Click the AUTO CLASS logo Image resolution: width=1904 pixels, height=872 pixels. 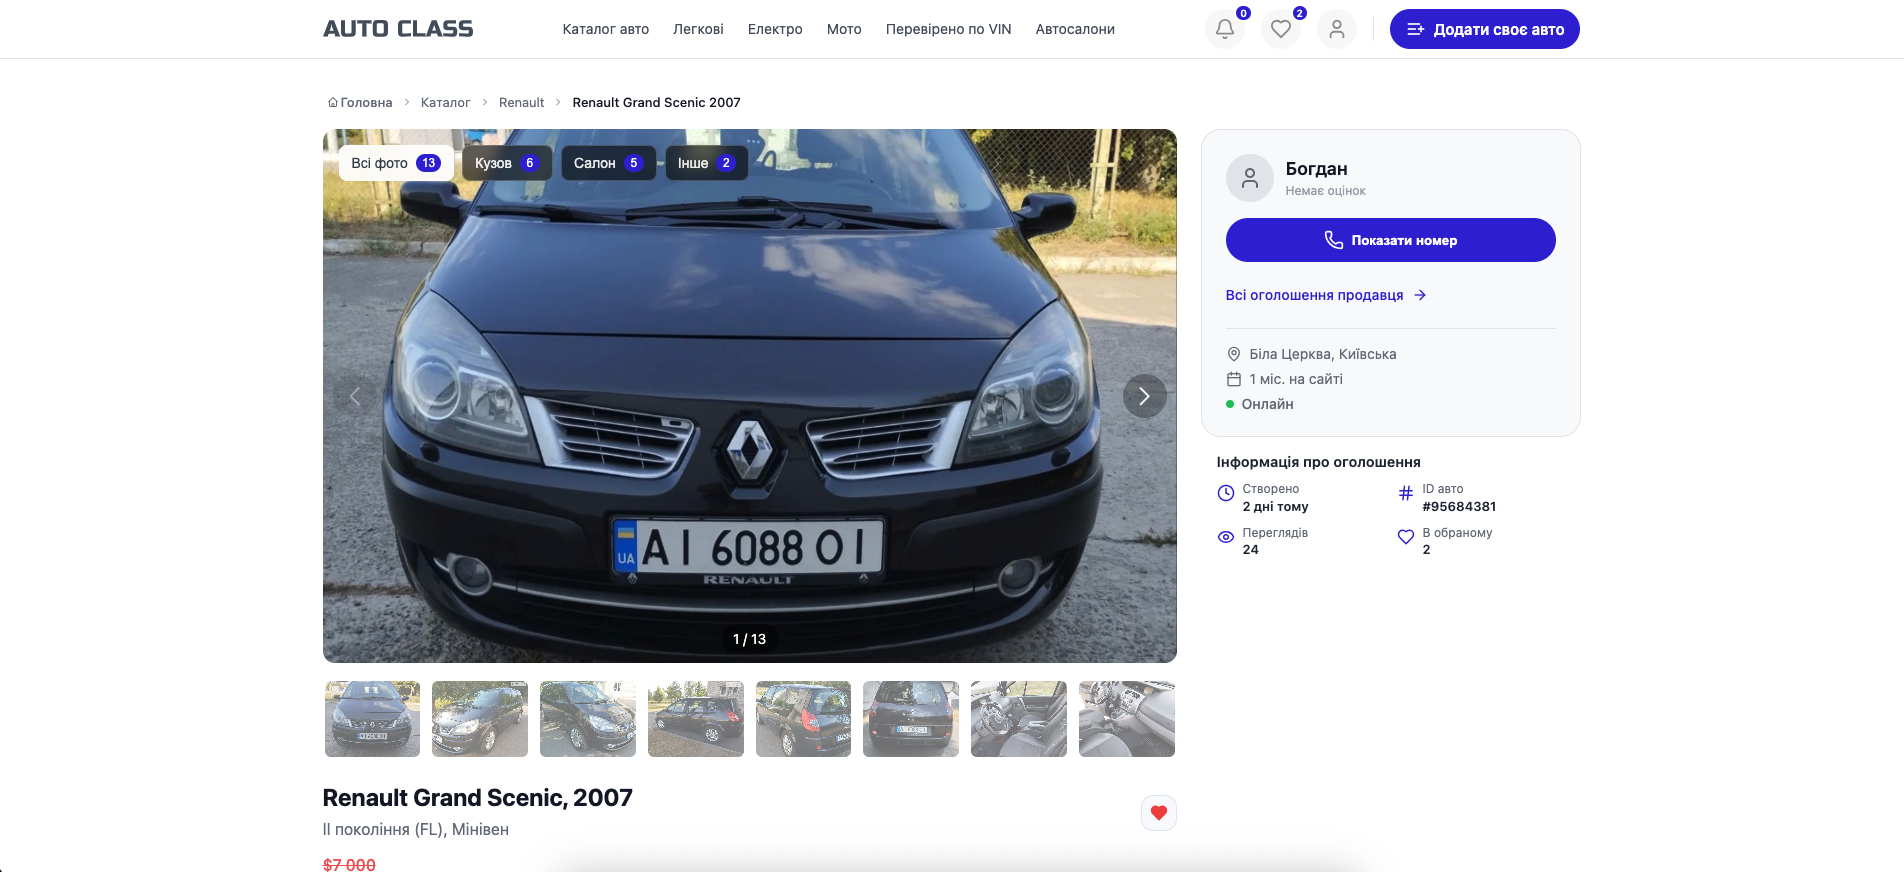pyautogui.click(x=398, y=29)
